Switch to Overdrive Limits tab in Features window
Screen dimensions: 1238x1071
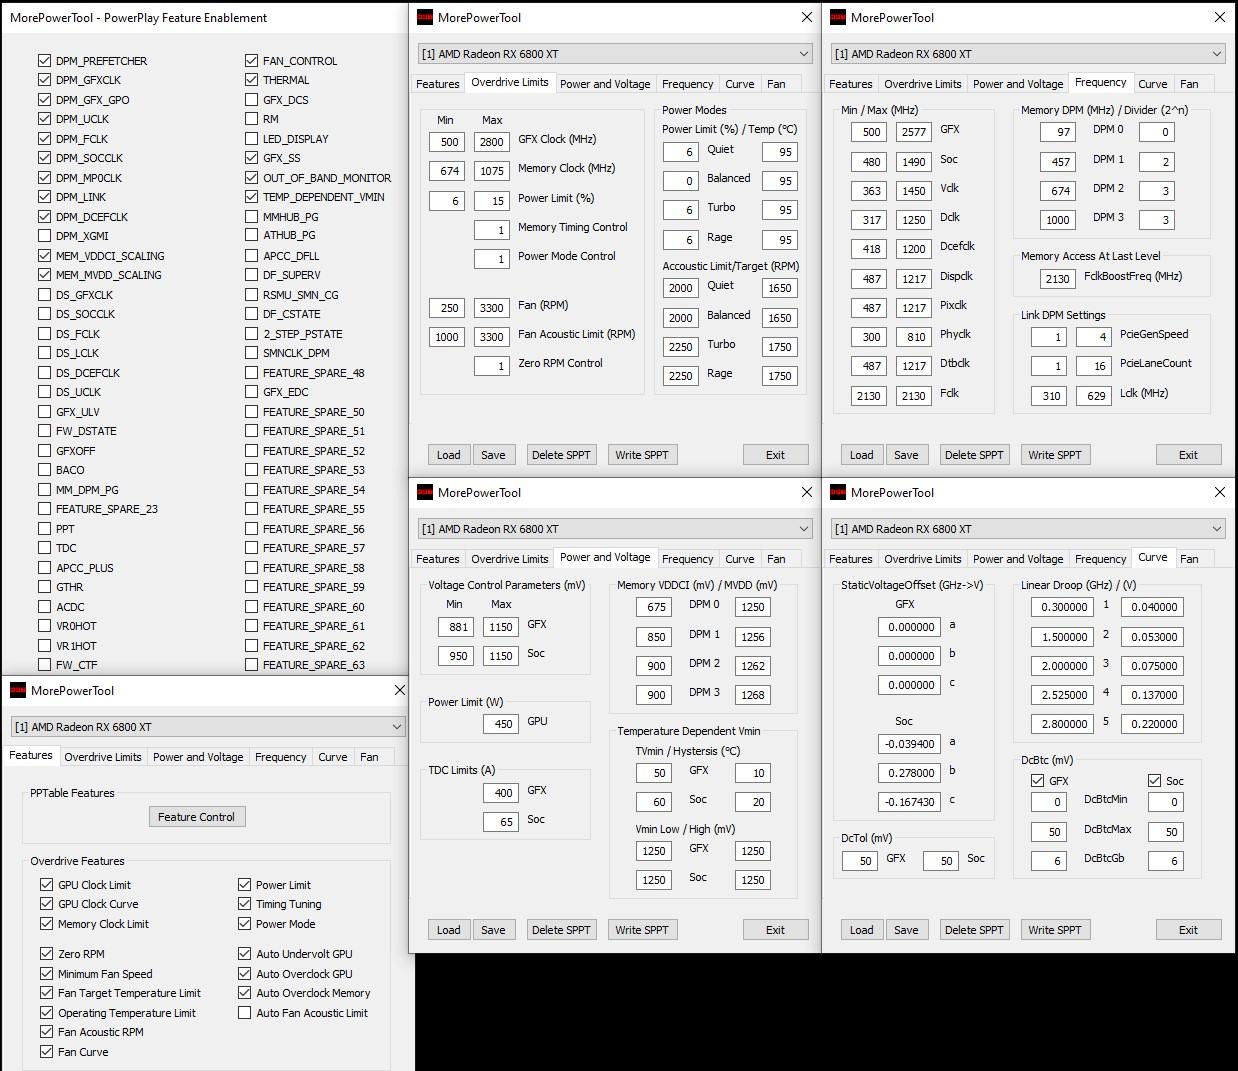click(x=103, y=757)
